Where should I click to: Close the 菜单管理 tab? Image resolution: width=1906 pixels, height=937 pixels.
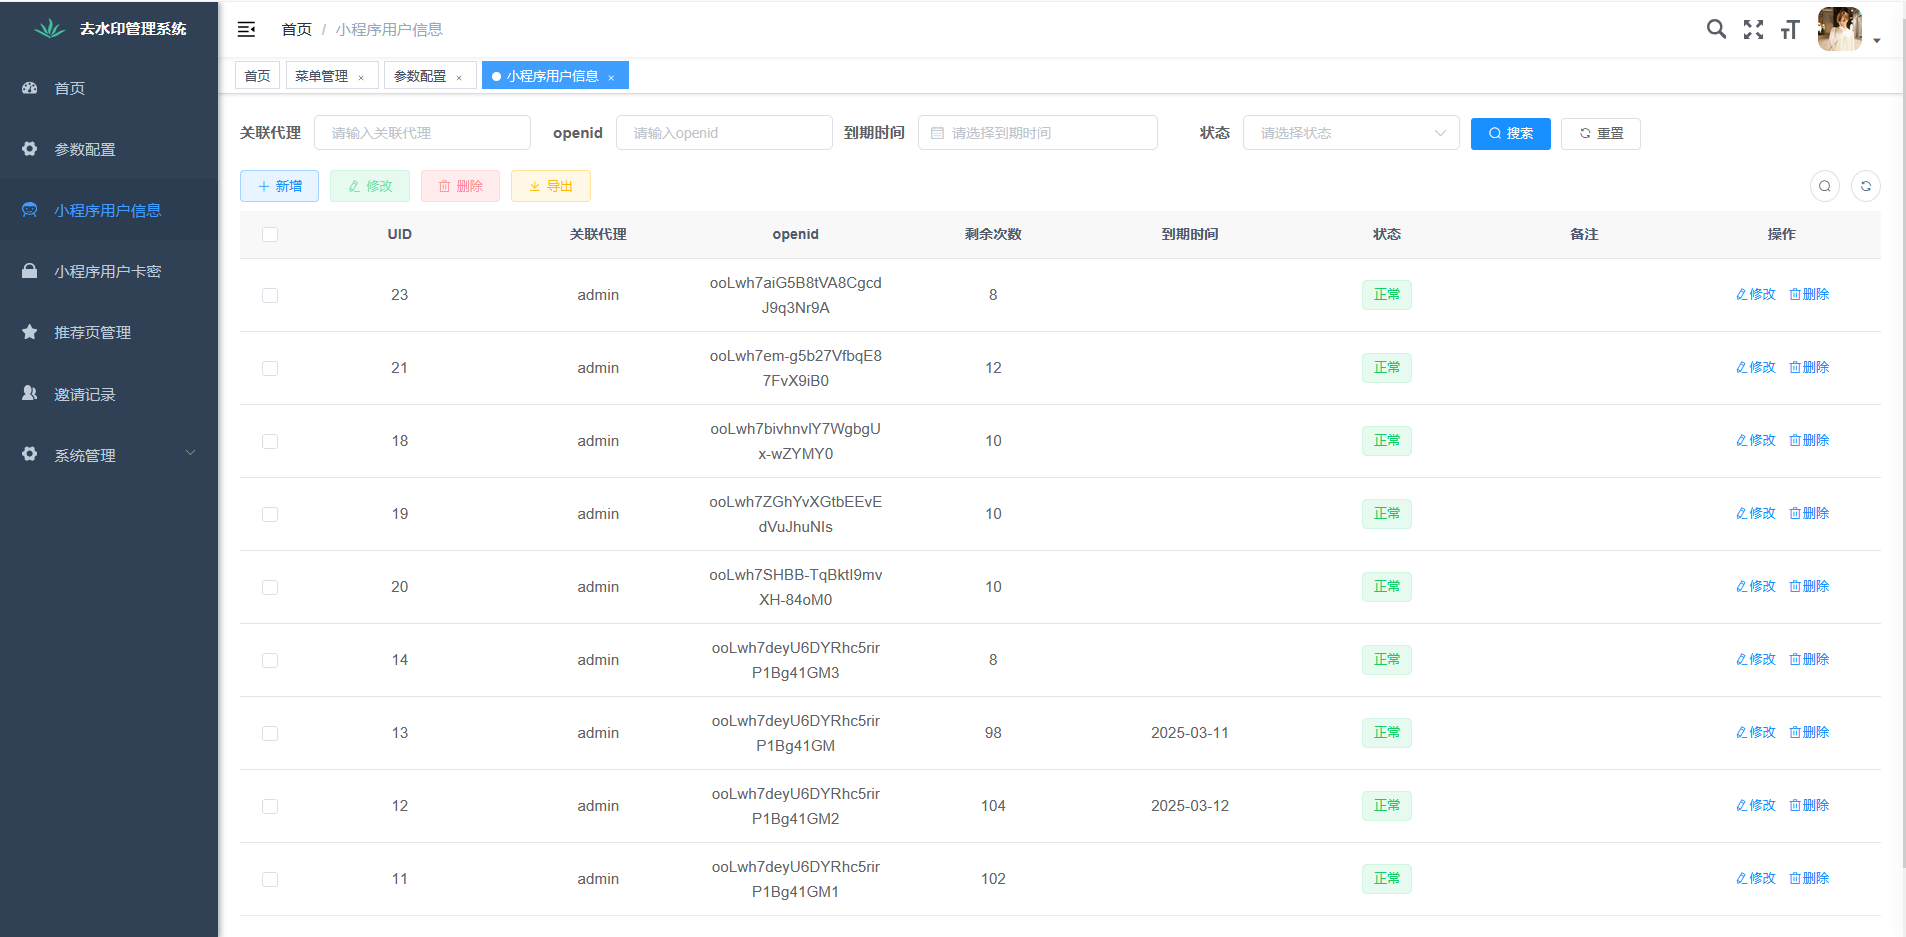tap(361, 77)
